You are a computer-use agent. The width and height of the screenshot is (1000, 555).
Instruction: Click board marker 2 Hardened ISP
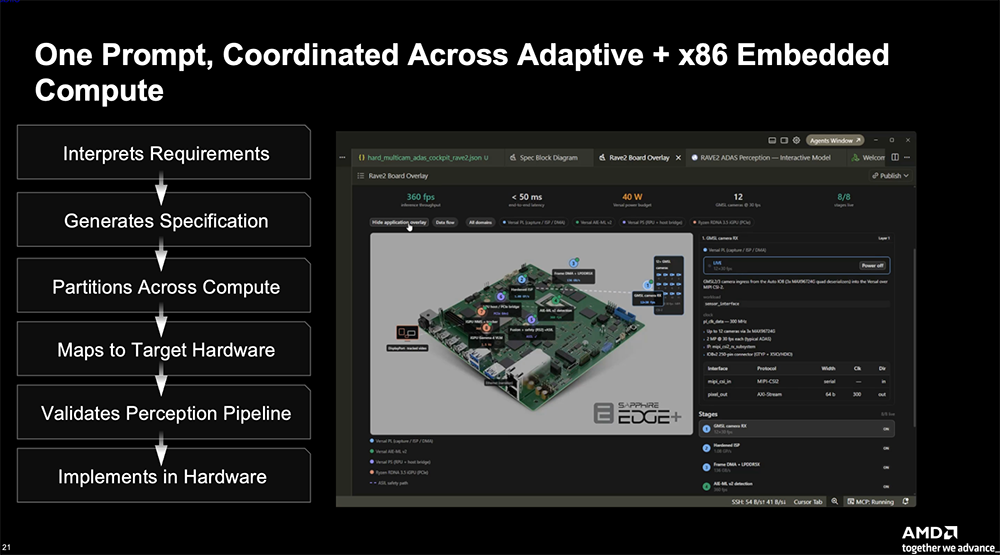(x=522, y=279)
